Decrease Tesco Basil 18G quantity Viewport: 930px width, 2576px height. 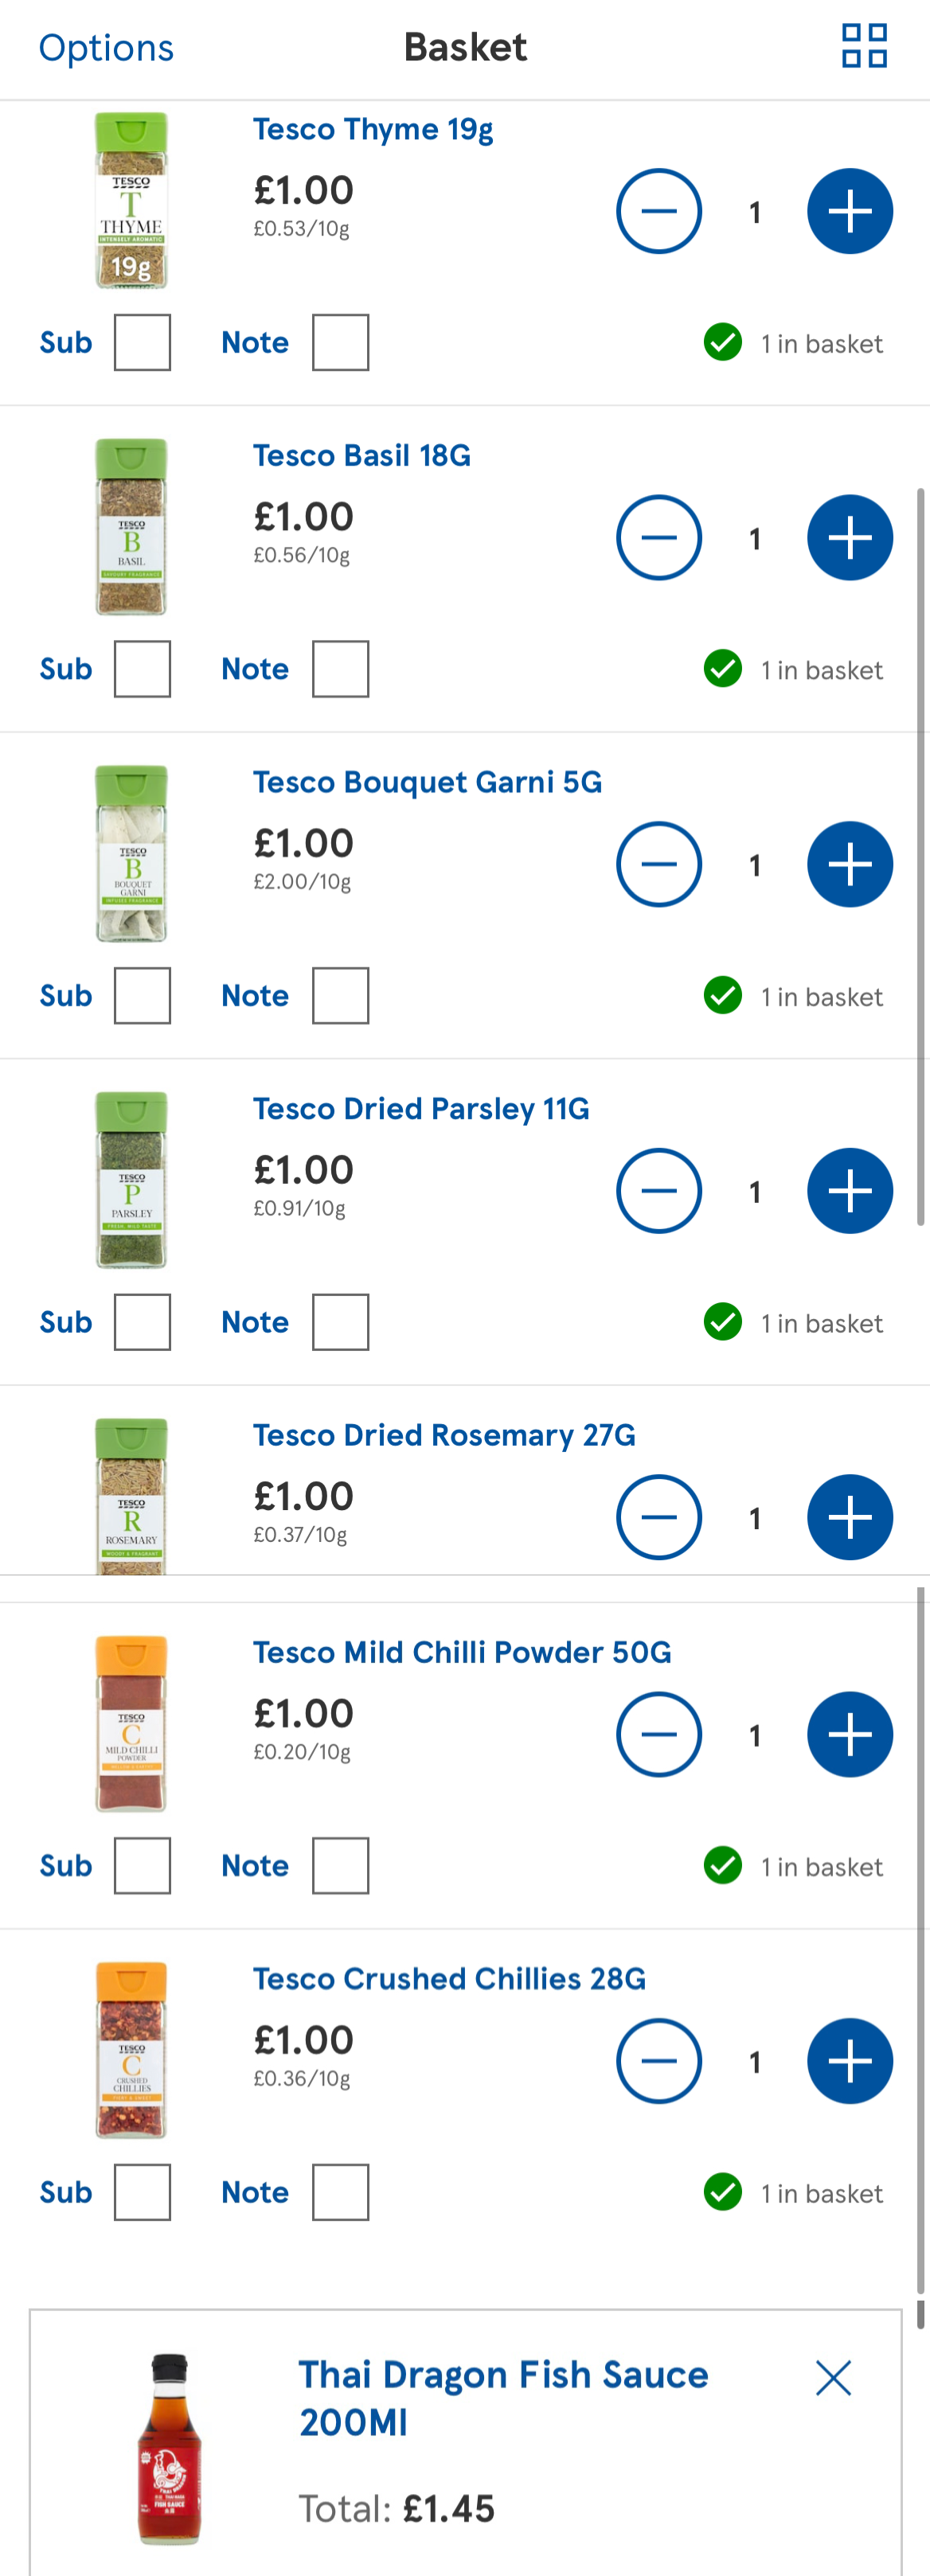[659, 538]
